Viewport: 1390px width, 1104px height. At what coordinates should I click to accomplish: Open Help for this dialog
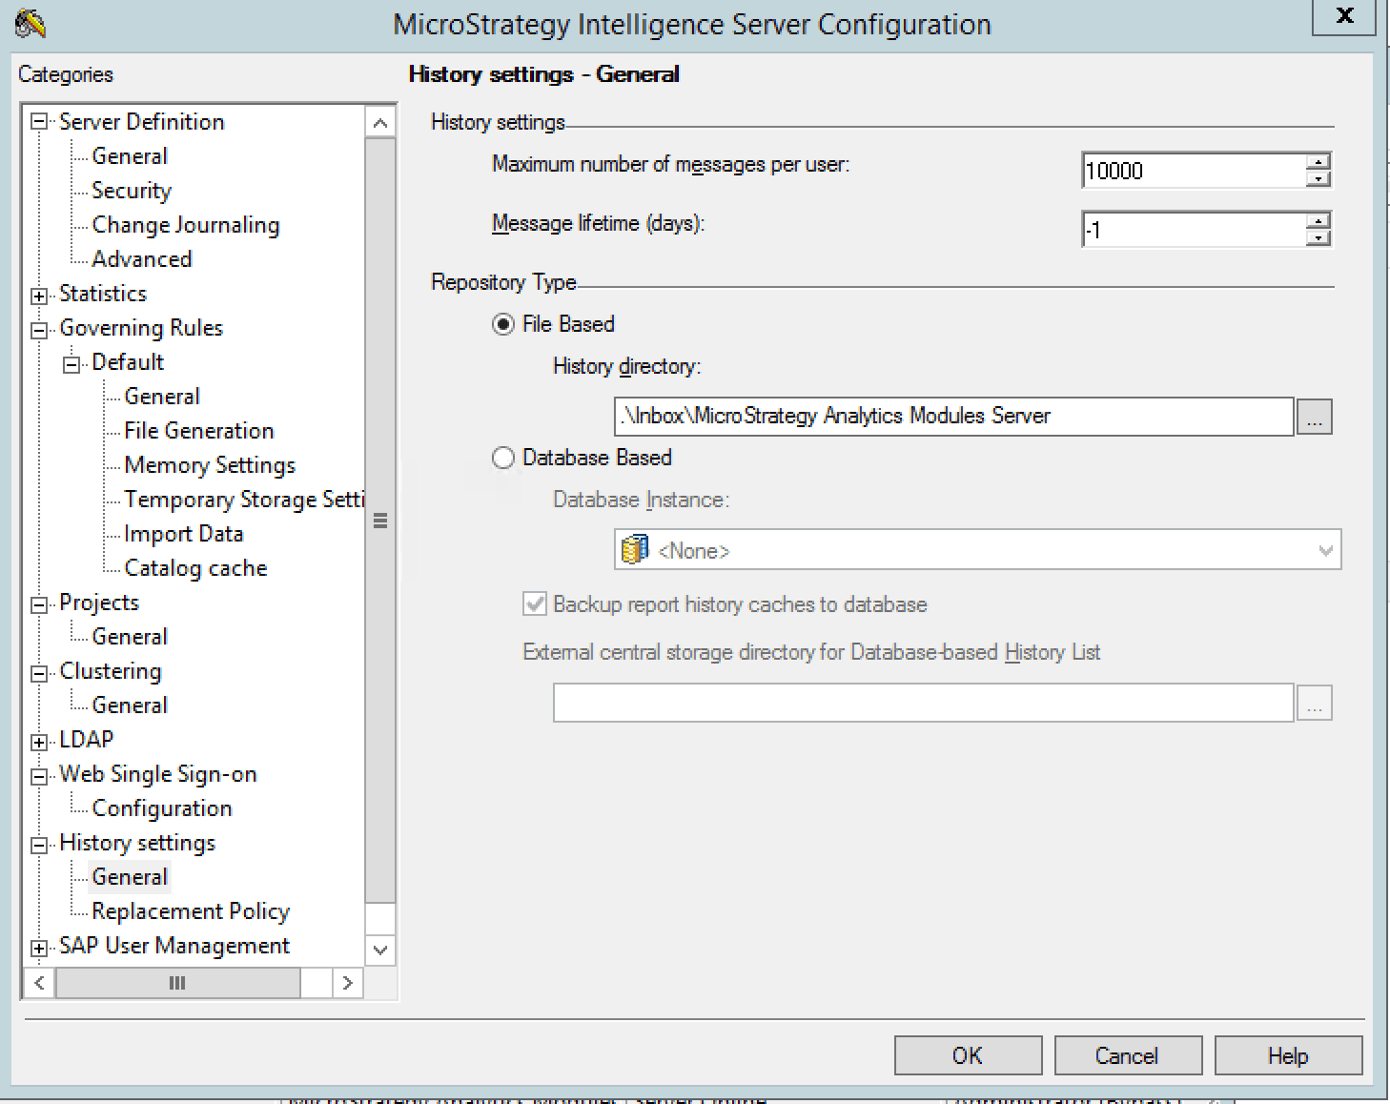1287,1056
